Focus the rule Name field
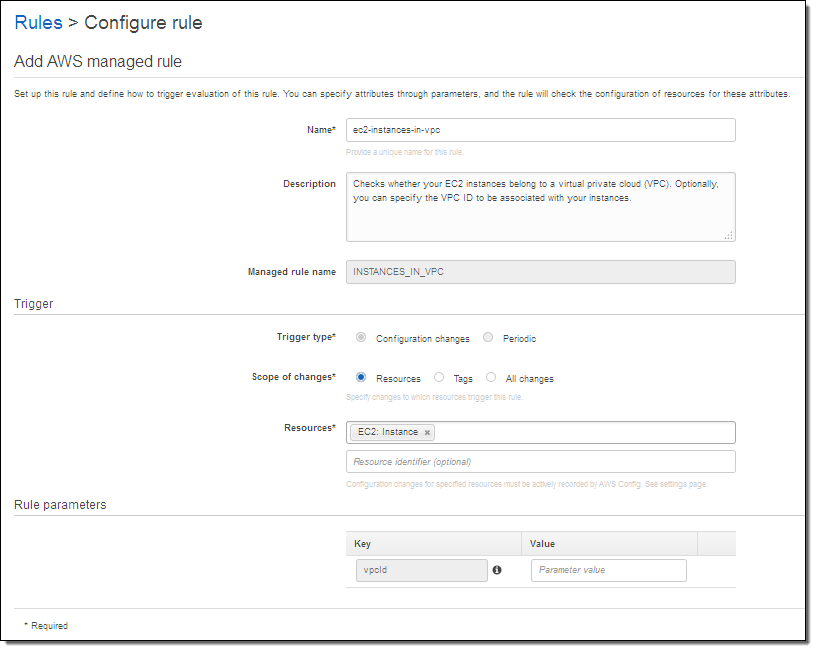 (x=540, y=130)
